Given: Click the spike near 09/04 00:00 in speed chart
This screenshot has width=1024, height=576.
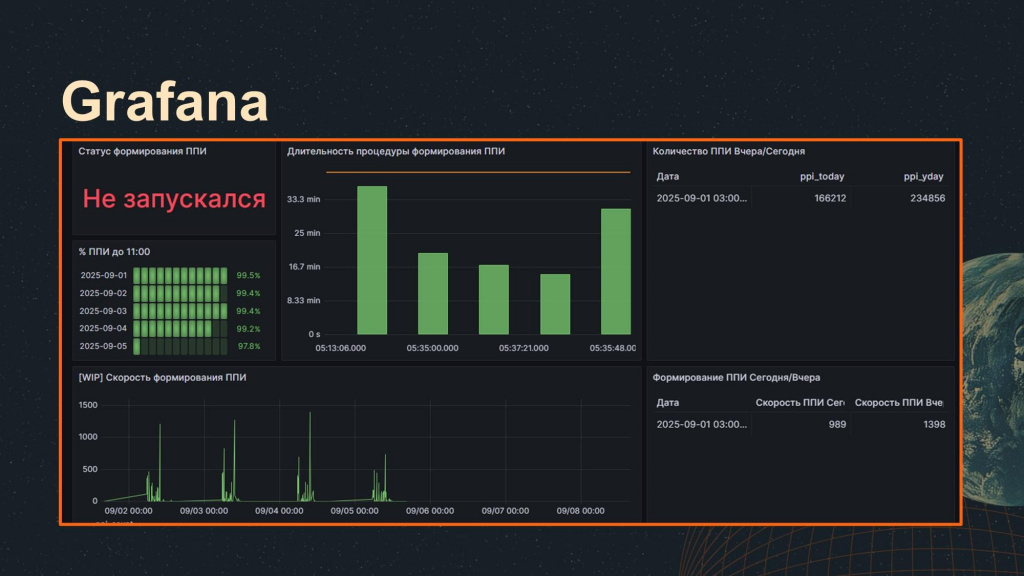Looking at the screenshot, I should point(310,456).
